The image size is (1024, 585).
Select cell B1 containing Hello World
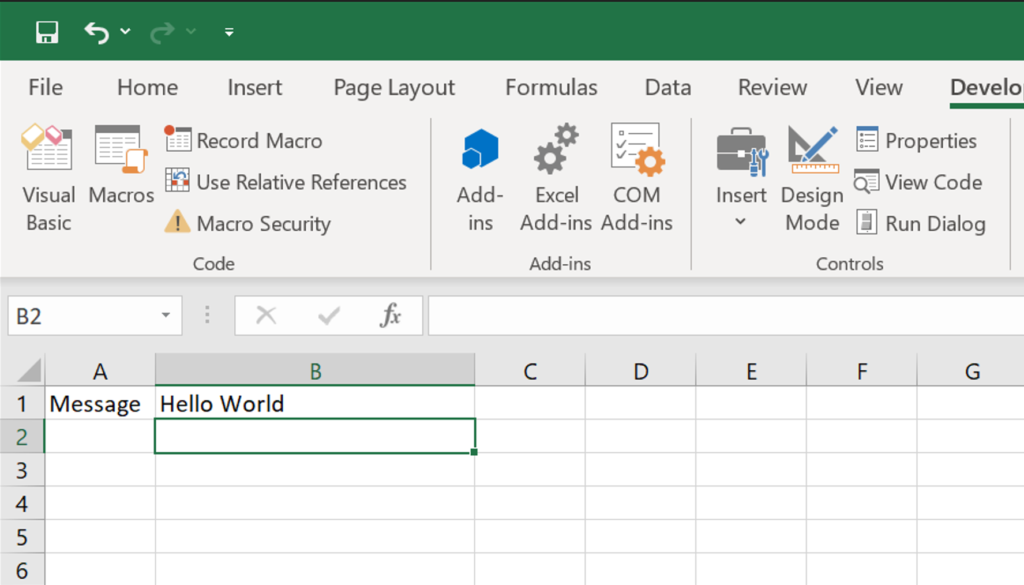point(314,404)
